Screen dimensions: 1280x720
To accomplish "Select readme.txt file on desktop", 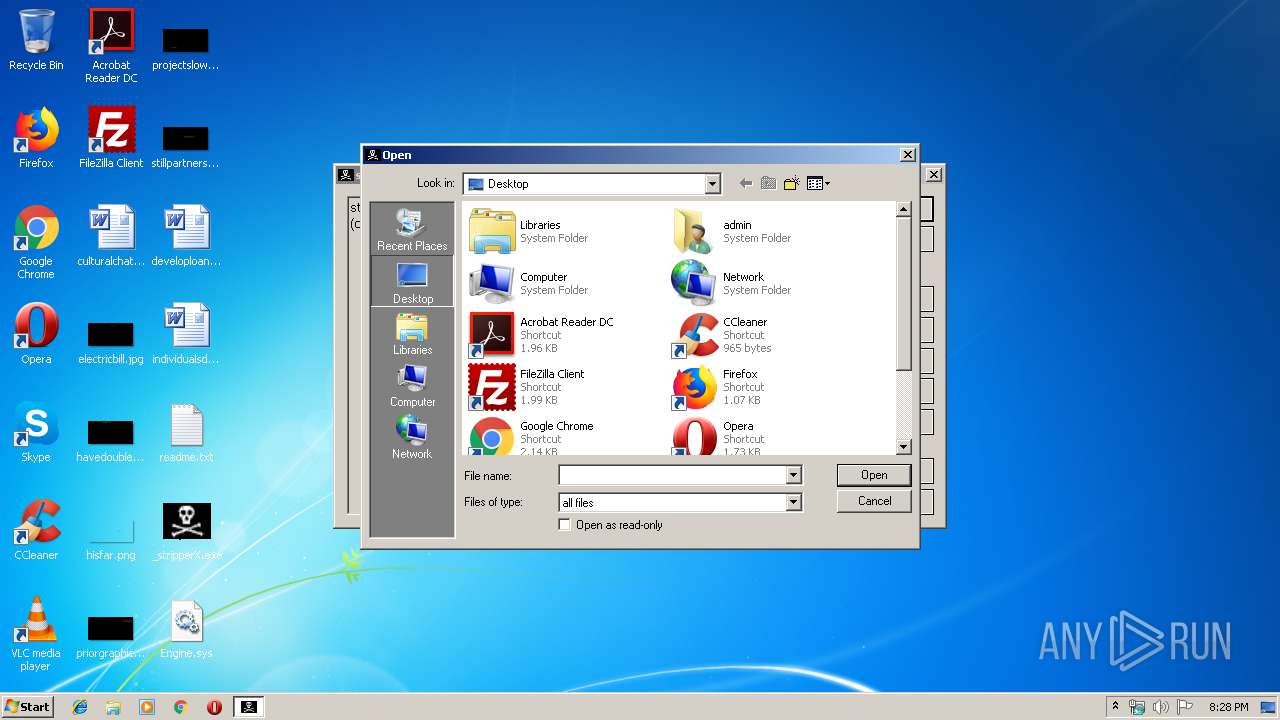I will [x=186, y=432].
